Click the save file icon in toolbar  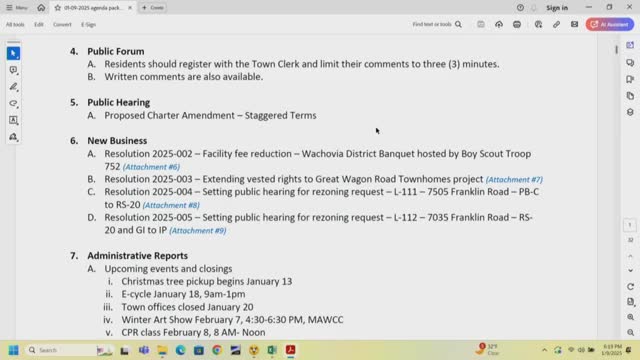pos(481,24)
